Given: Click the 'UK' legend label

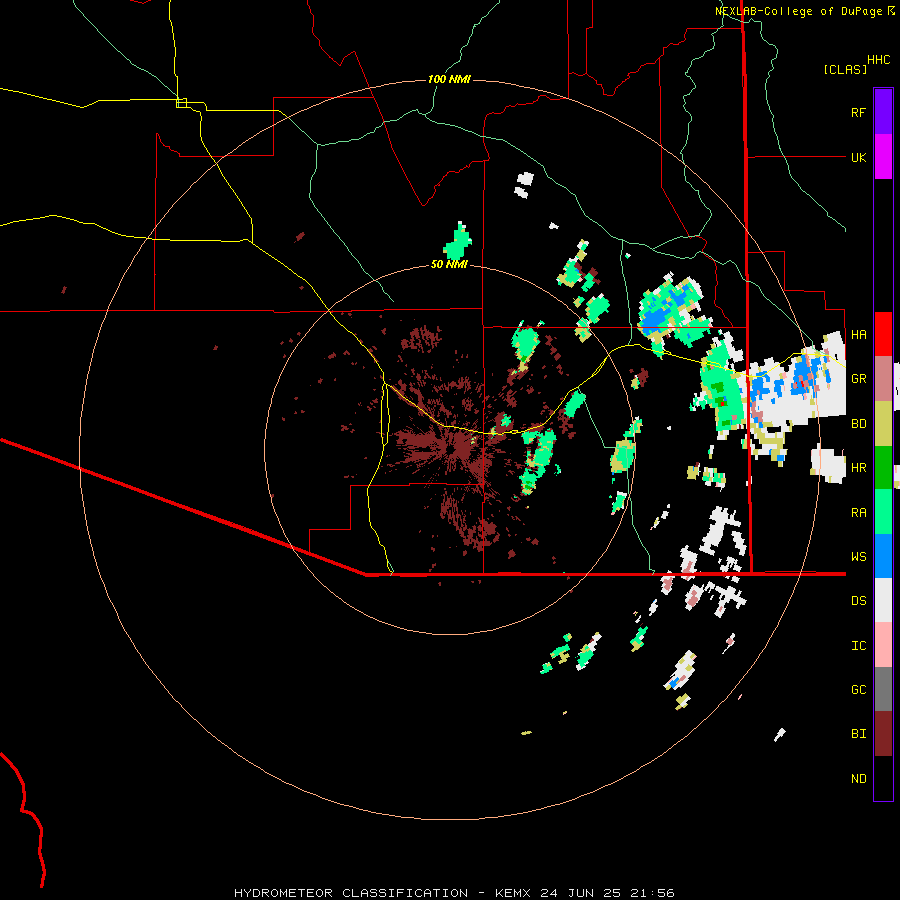Looking at the screenshot, I should [x=858, y=157].
